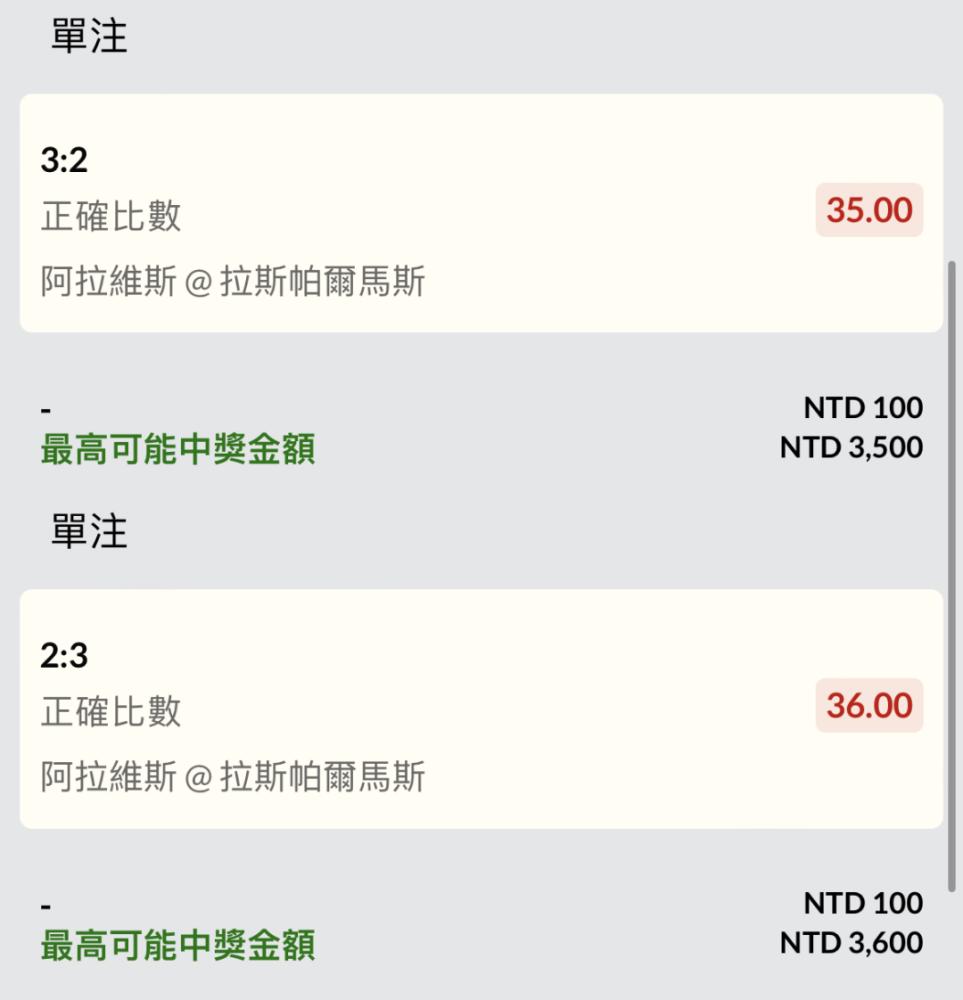Screen dimensions: 963x1000
Task: Click the NTD 100 stake above NTD 3,600
Action: pos(864,903)
